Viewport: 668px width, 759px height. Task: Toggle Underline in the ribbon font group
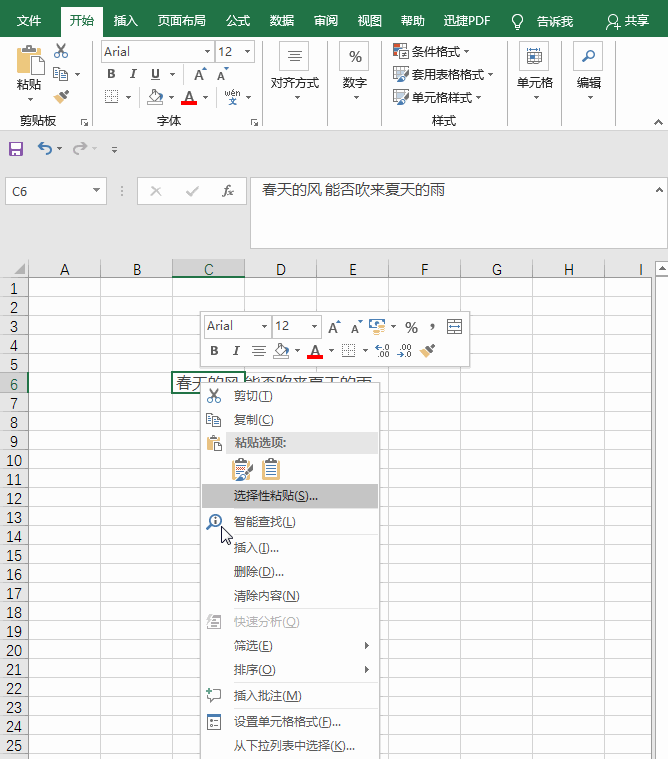click(156, 74)
